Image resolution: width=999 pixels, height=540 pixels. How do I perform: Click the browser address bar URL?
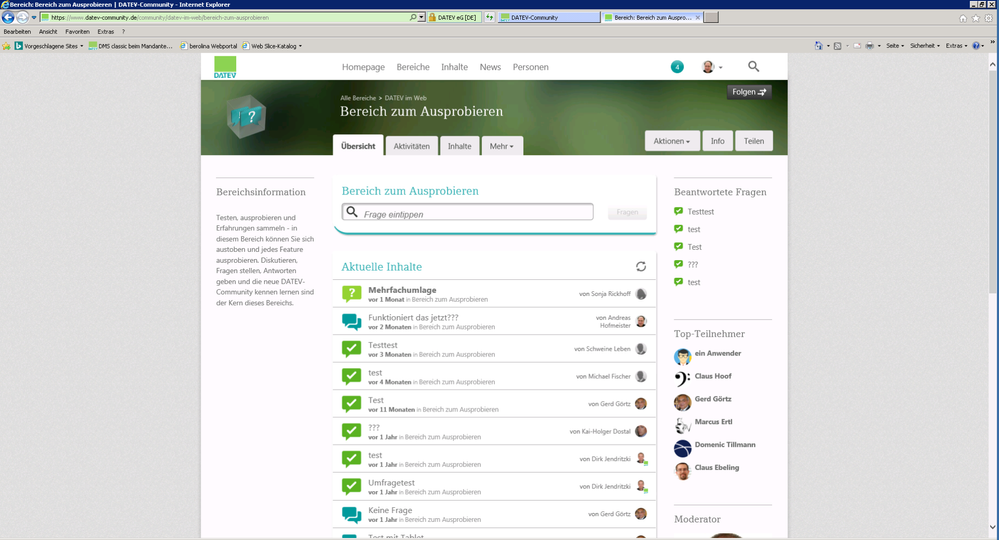click(x=223, y=18)
